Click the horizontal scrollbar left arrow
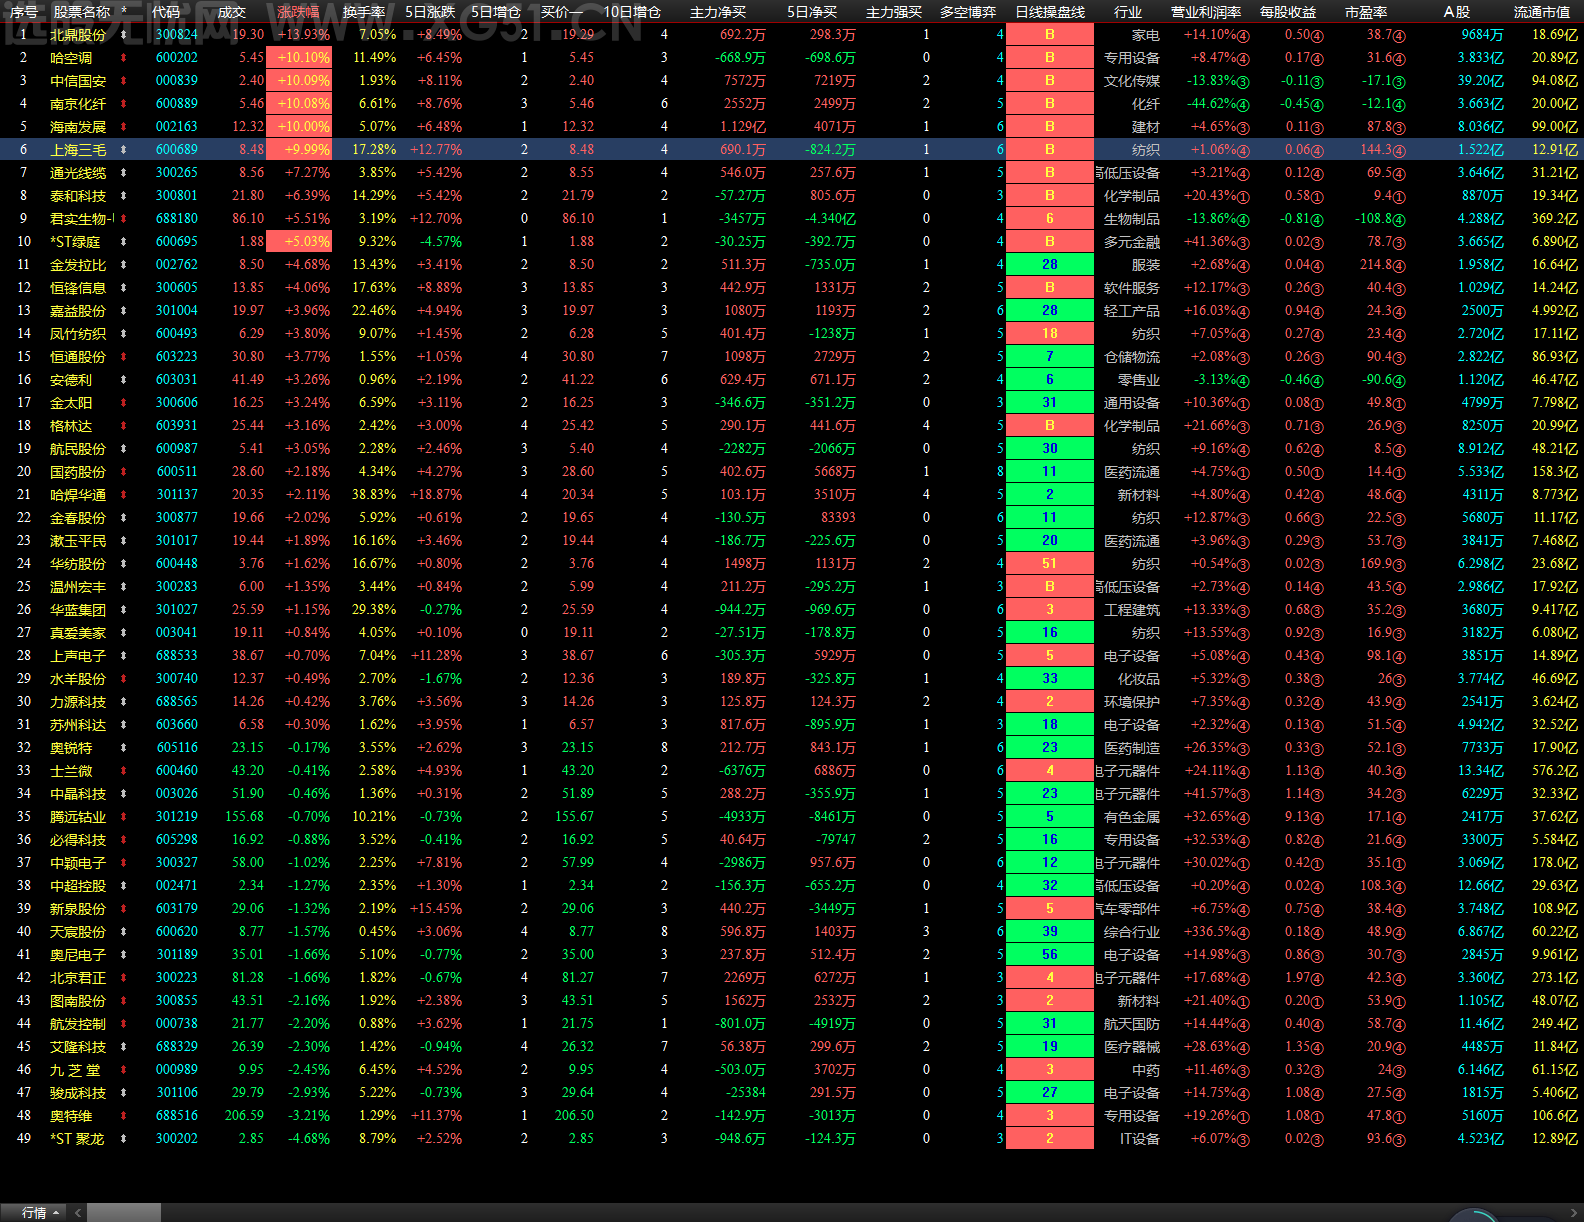 click(77, 1213)
